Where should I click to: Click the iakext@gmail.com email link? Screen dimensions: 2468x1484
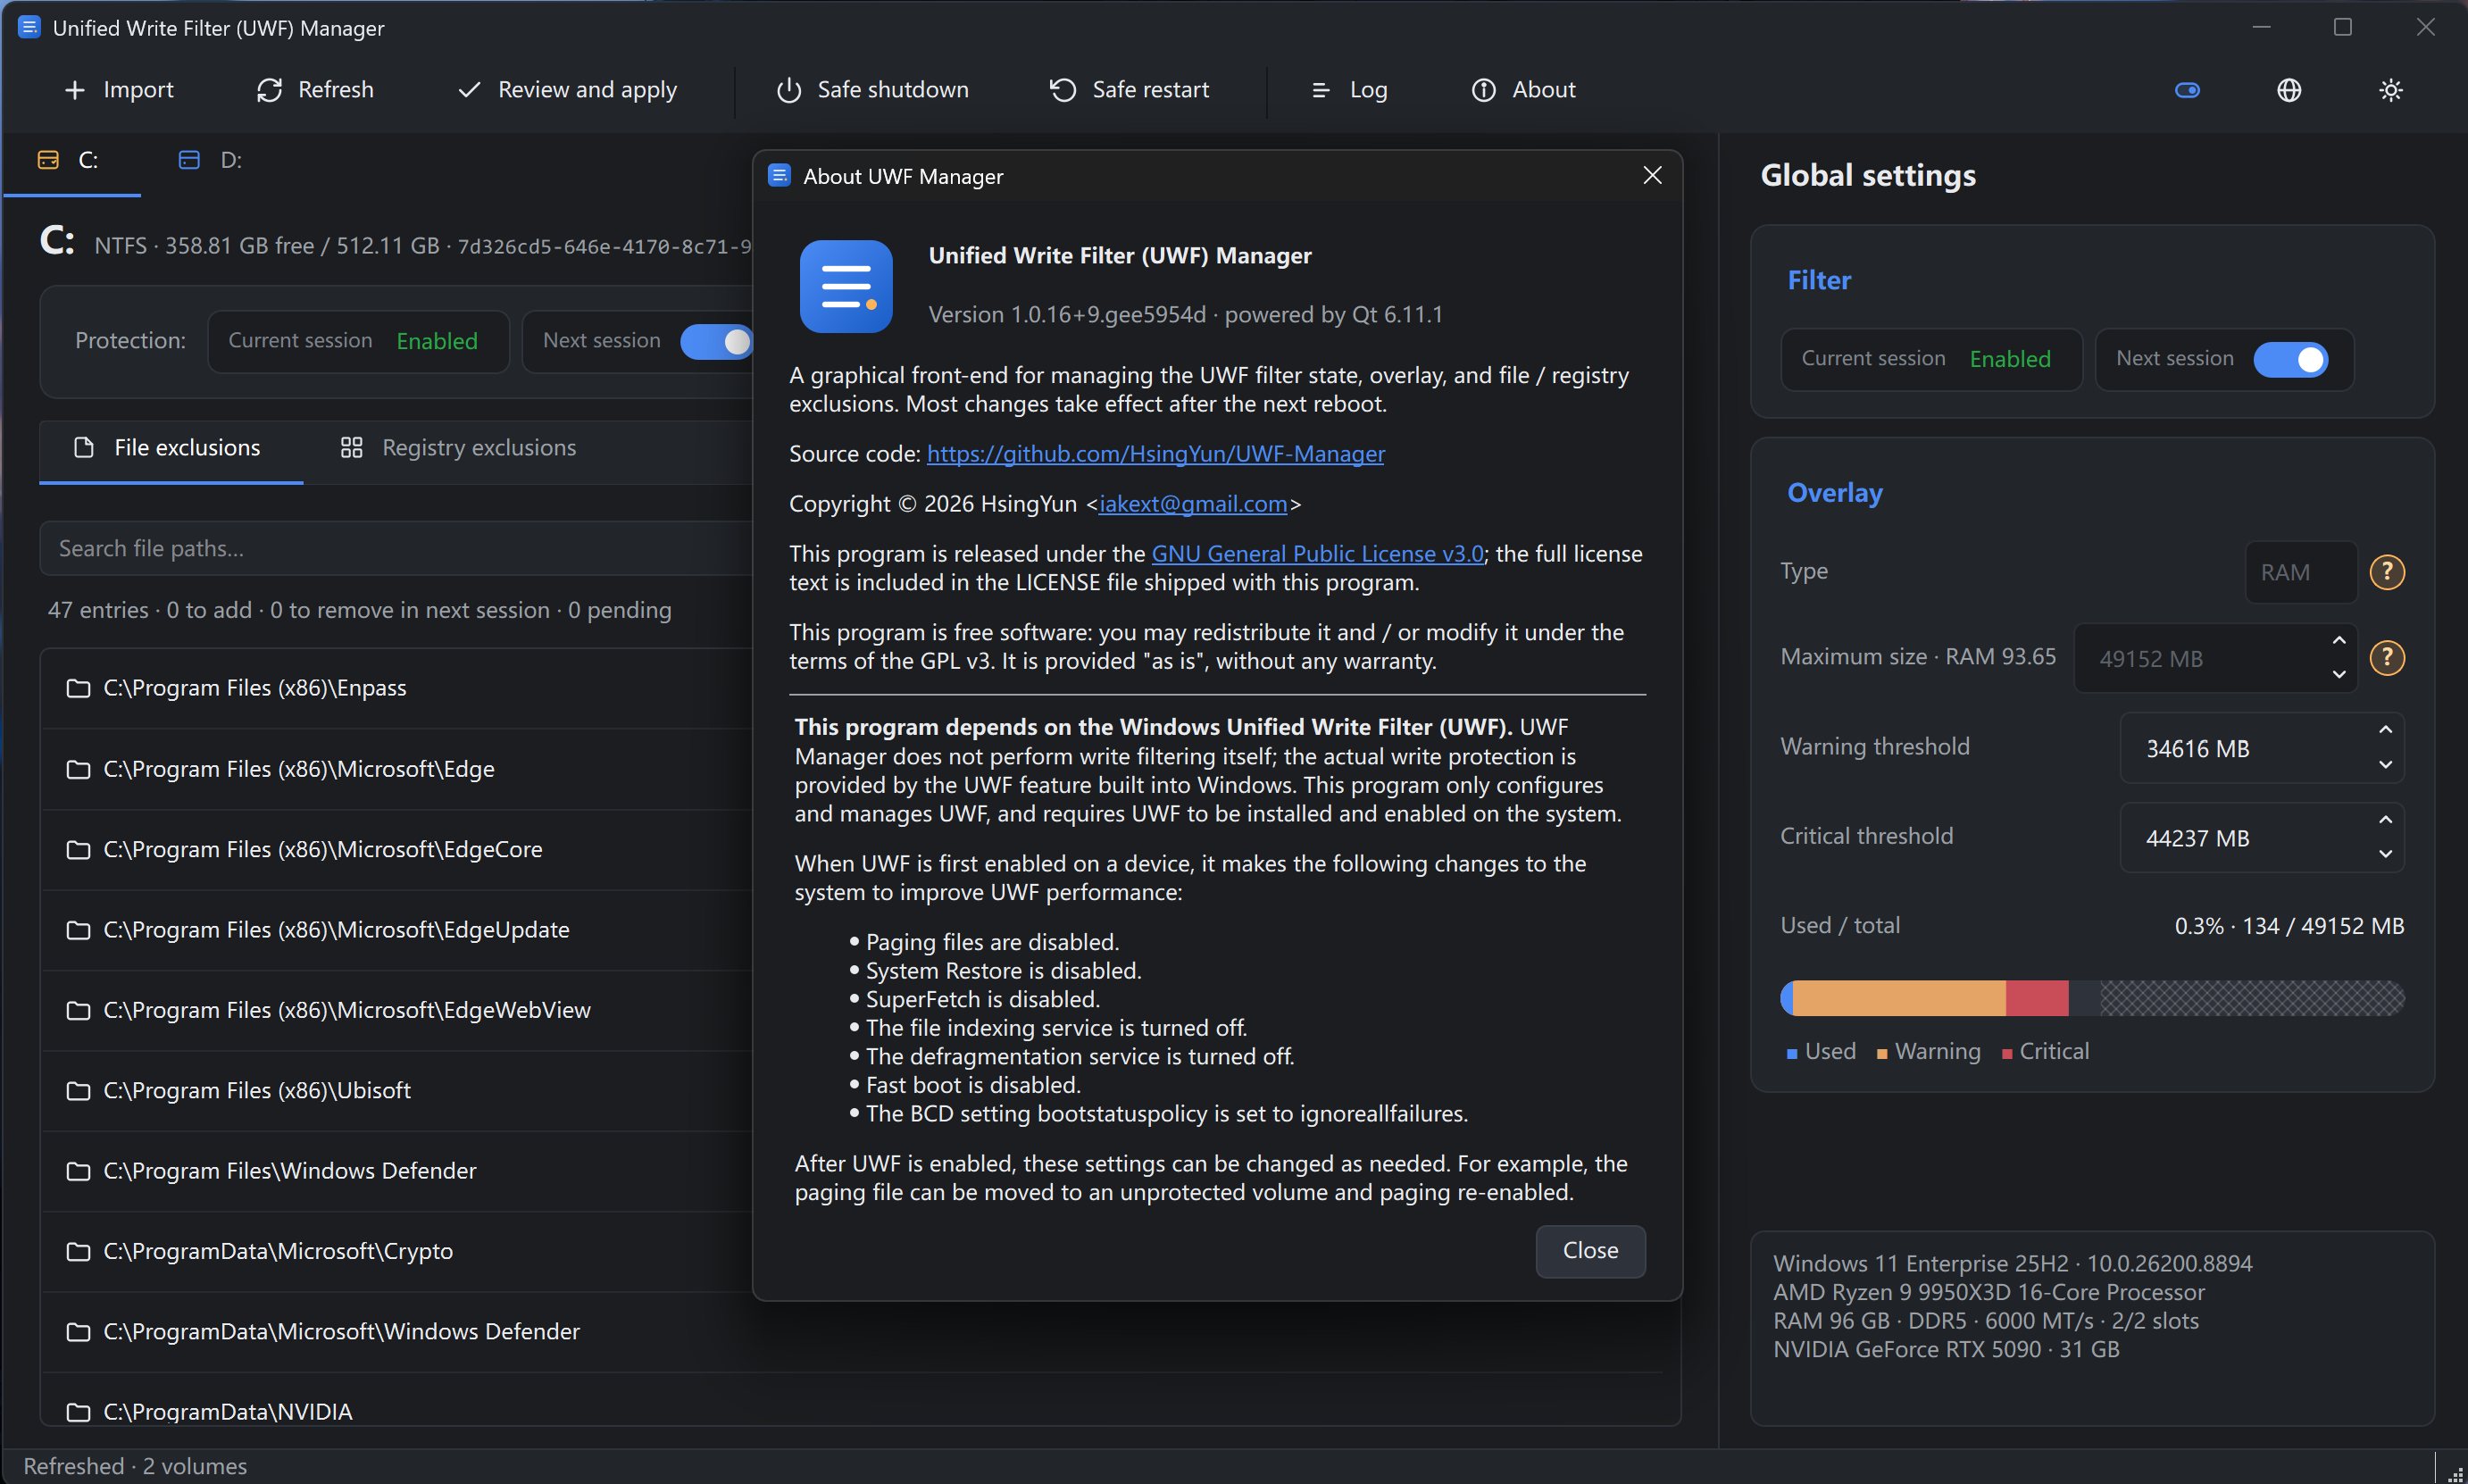coord(1193,504)
